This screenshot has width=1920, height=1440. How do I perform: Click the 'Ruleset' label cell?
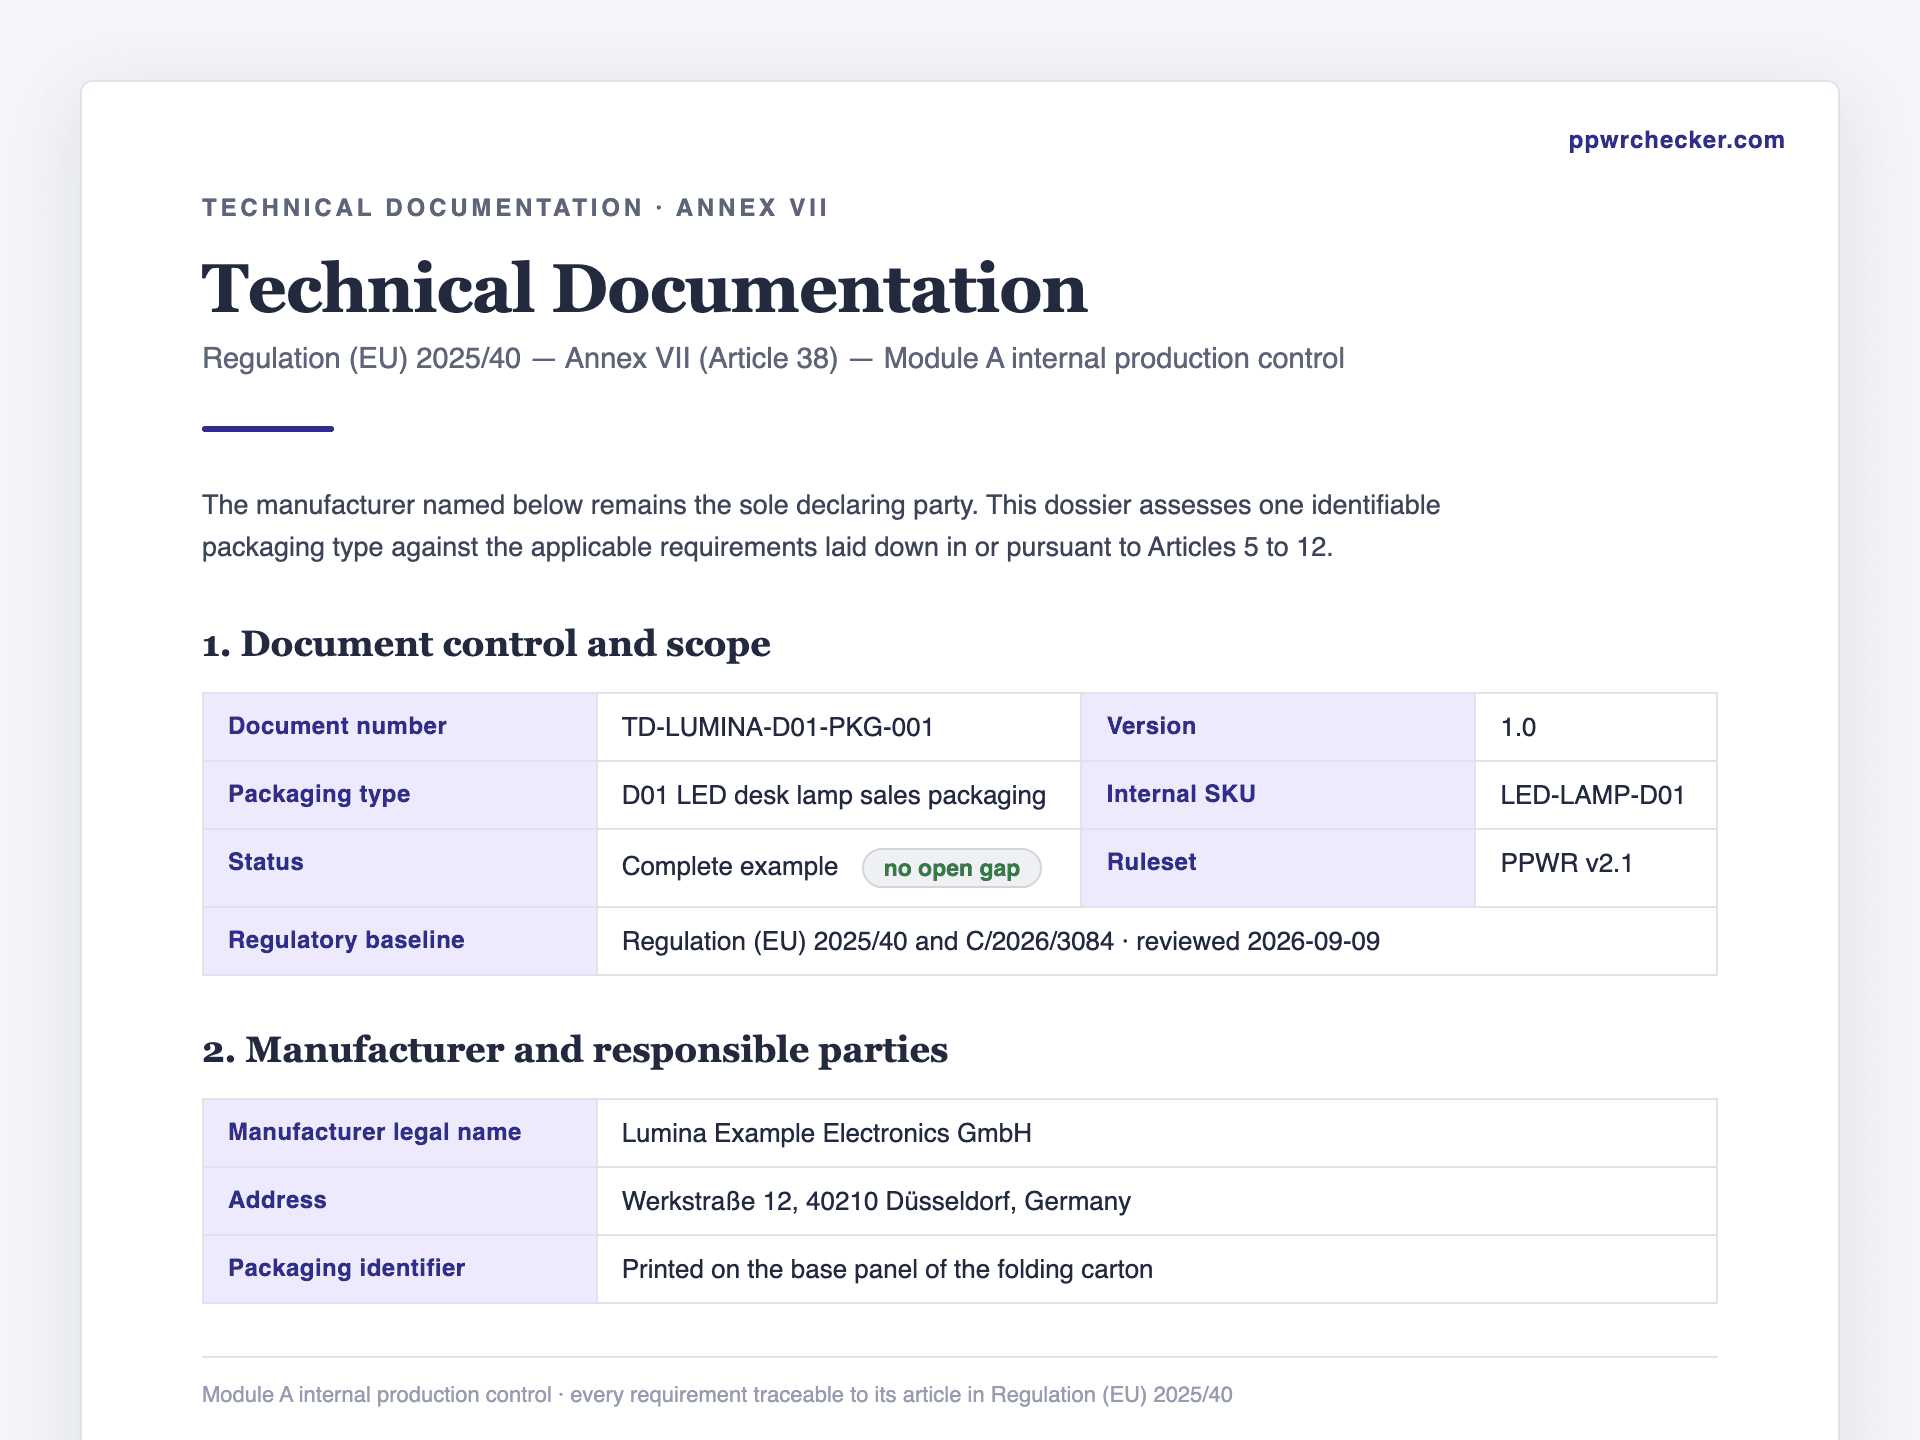tap(1278, 868)
